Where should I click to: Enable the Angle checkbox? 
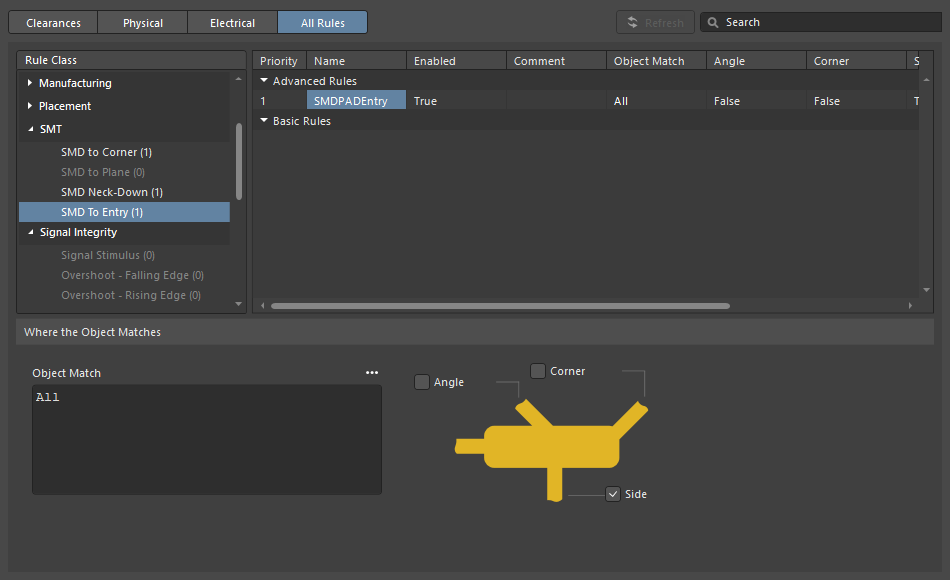tap(422, 382)
